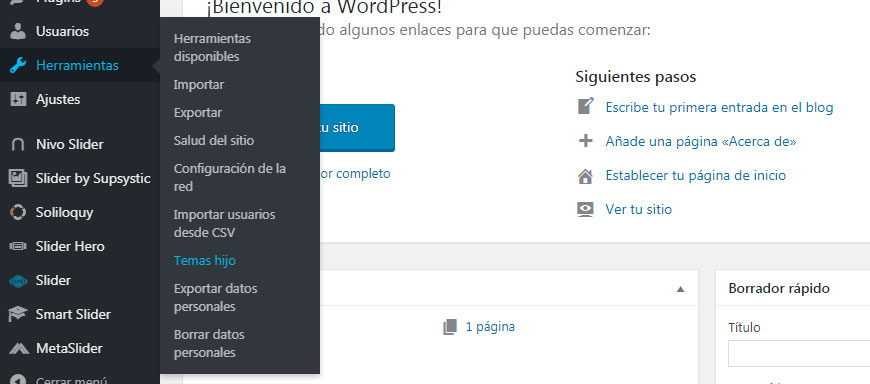Follow the 'Ver tu sitio' link
This screenshot has height=384, width=870.
click(x=639, y=210)
